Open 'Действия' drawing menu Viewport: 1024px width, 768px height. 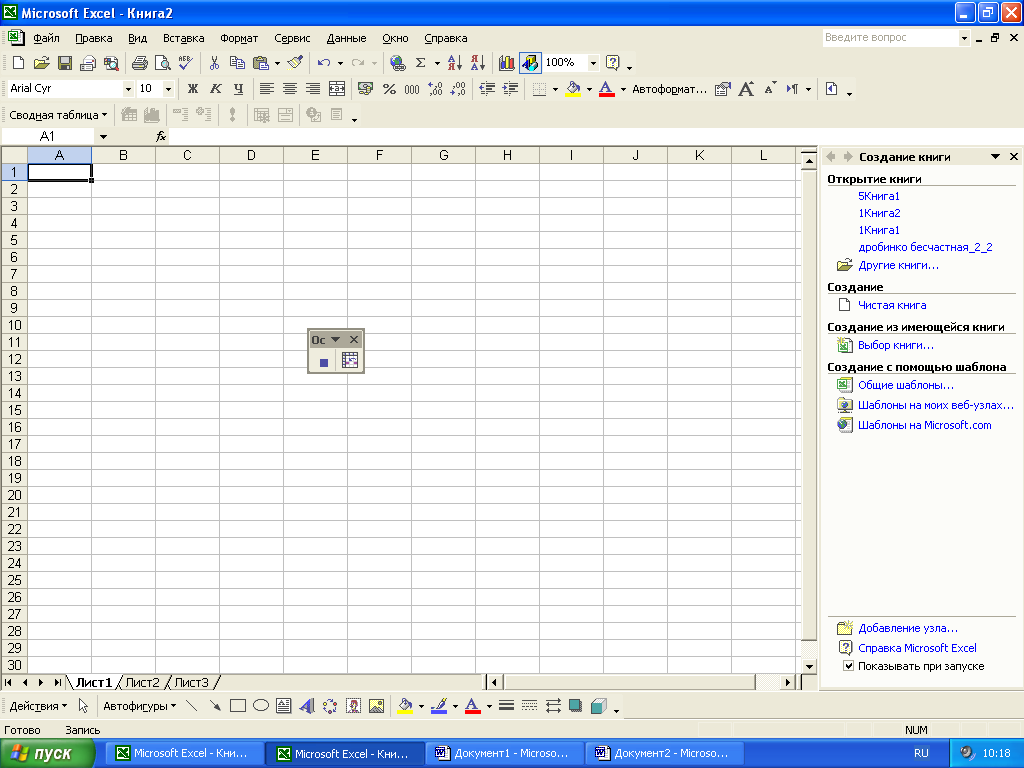coord(38,706)
